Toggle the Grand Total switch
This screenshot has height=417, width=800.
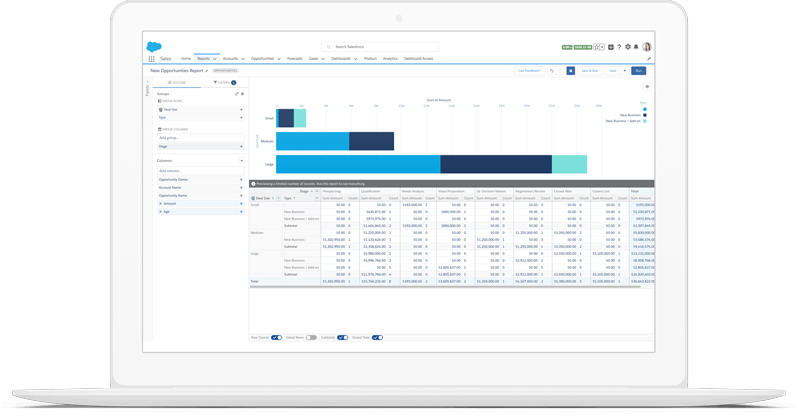pos(377,338)
